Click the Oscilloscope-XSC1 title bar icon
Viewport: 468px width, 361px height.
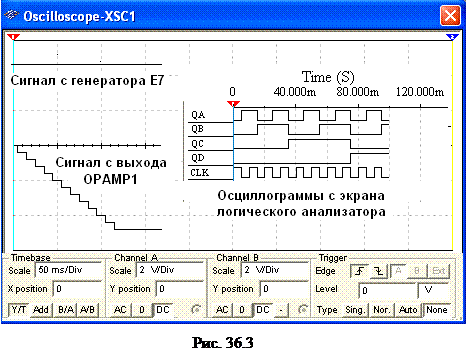[11, 15]
